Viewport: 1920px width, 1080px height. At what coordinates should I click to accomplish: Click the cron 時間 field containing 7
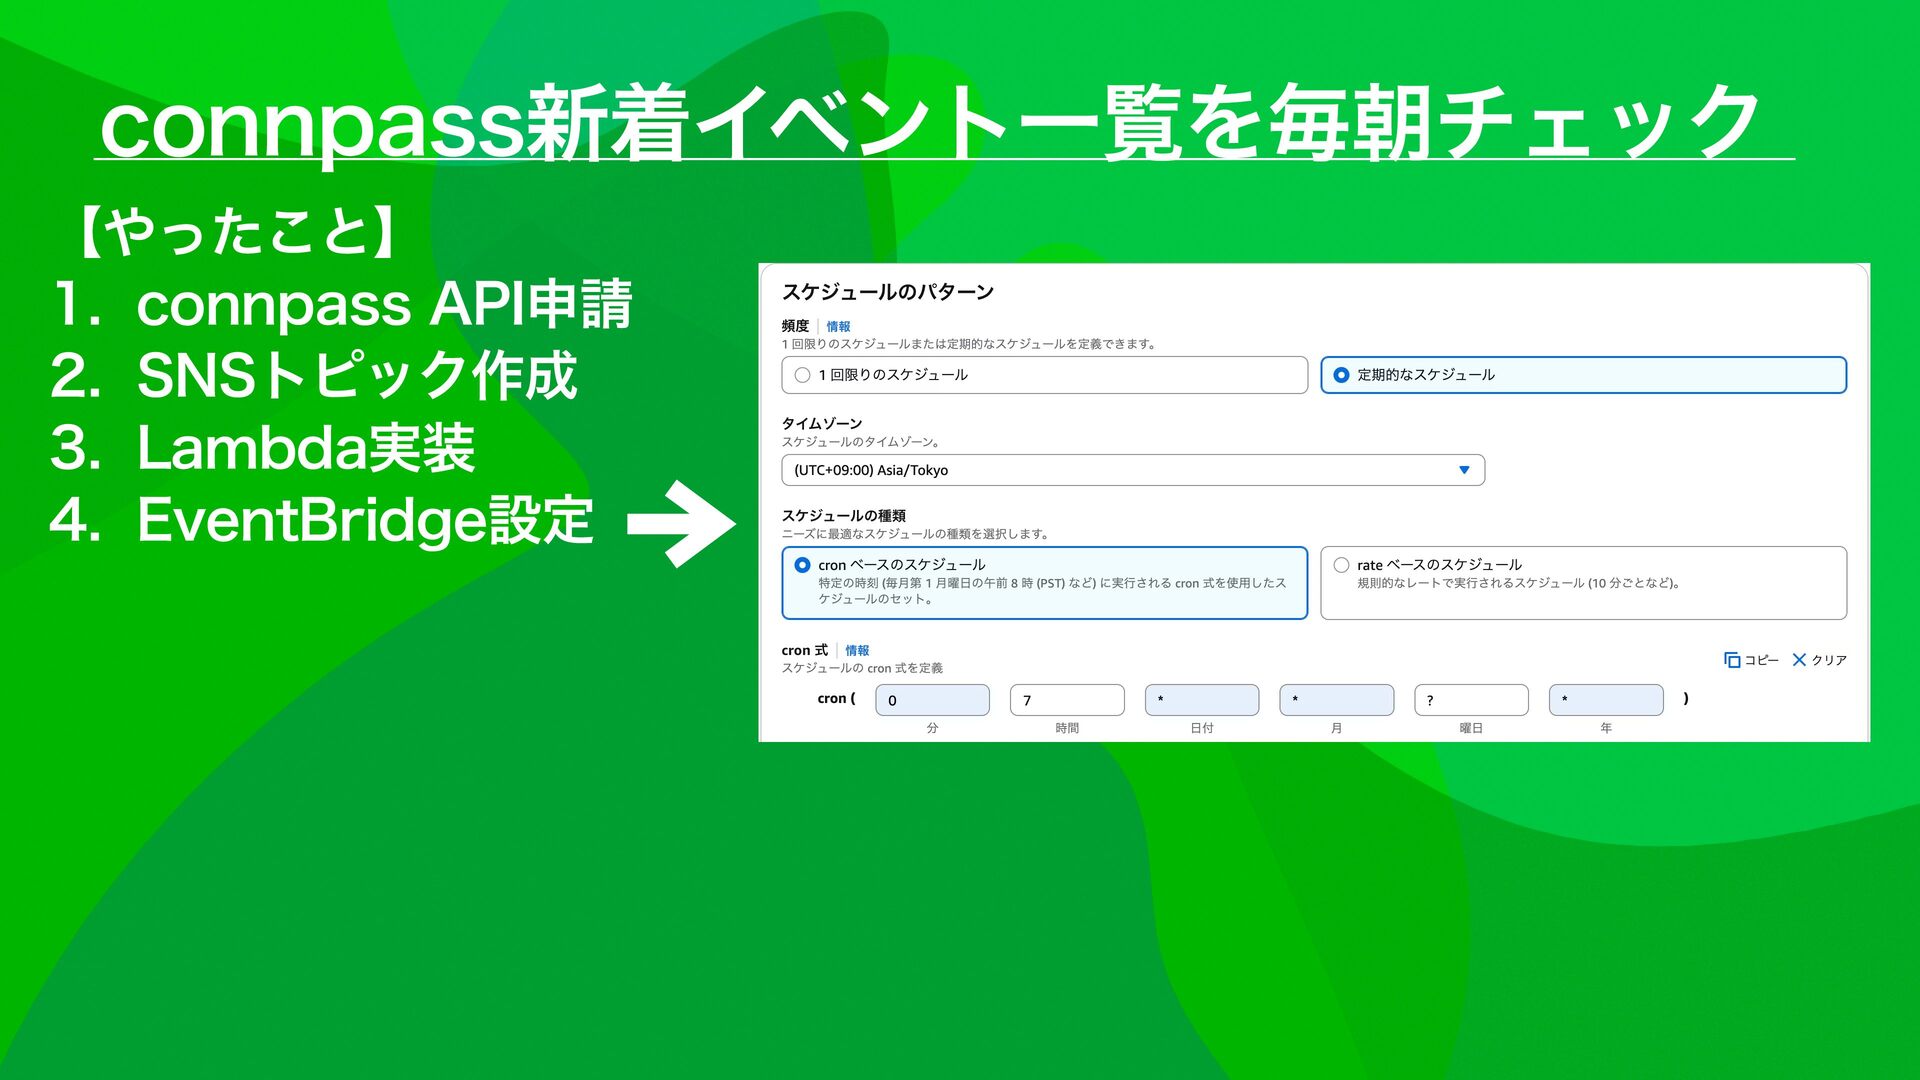pos(1066,700)
